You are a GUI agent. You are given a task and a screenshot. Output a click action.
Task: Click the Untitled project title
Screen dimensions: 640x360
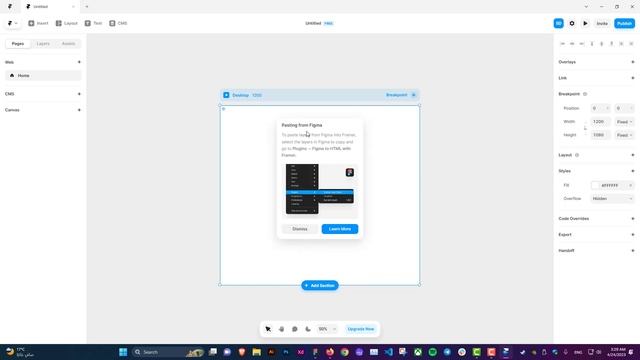pyautogui.click(x=313, y=23)
